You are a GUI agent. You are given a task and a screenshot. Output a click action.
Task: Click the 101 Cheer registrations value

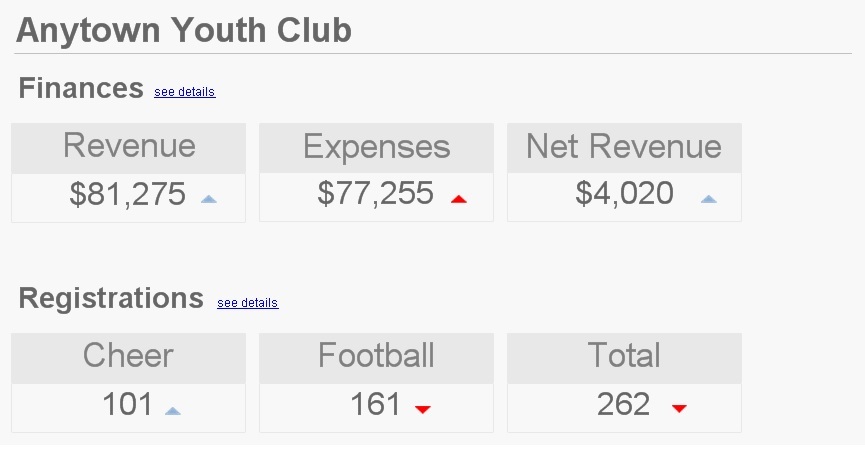click(127, 405)
